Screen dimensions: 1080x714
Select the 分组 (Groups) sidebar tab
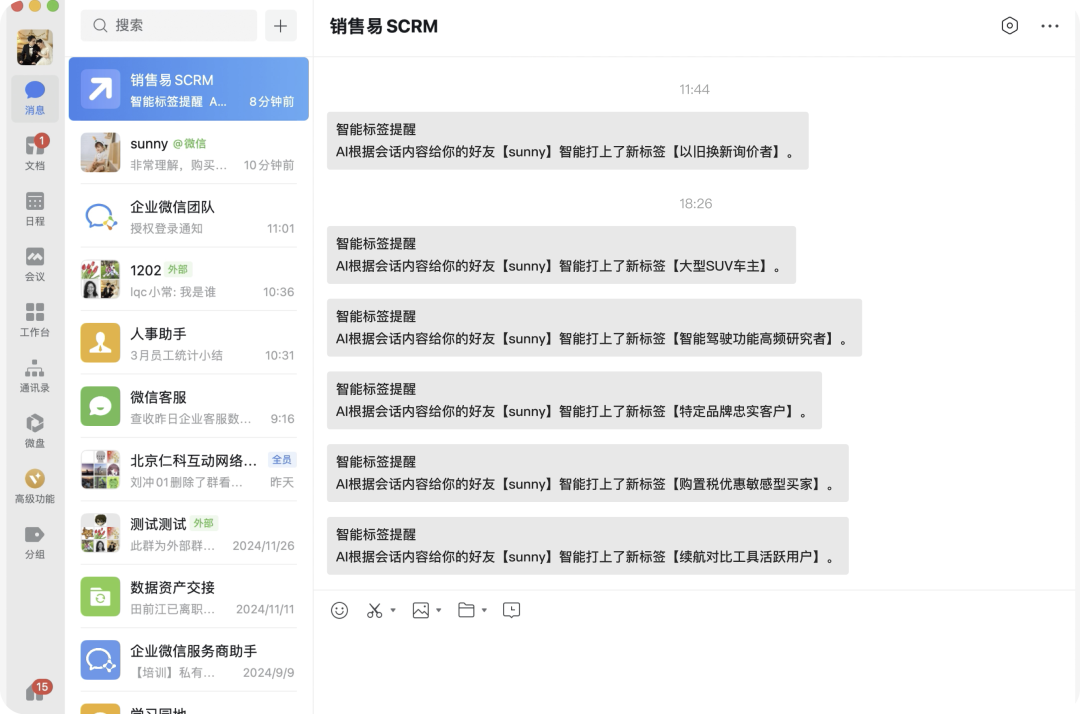[35, 541]
